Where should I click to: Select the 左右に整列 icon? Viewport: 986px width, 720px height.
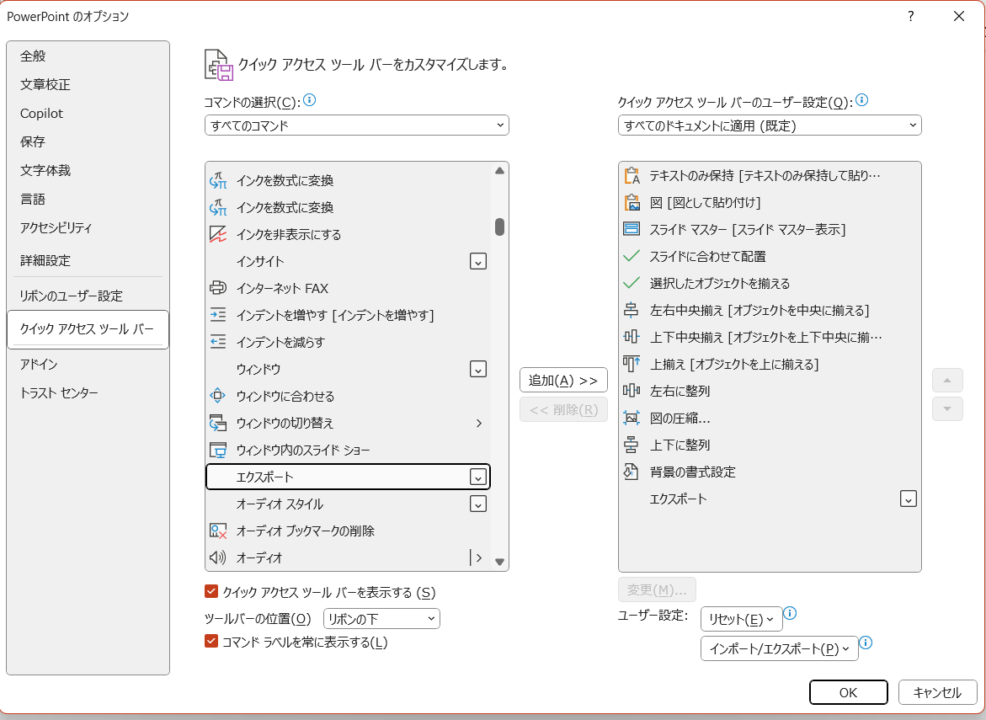pyautogui.click(x=631, y=391)
